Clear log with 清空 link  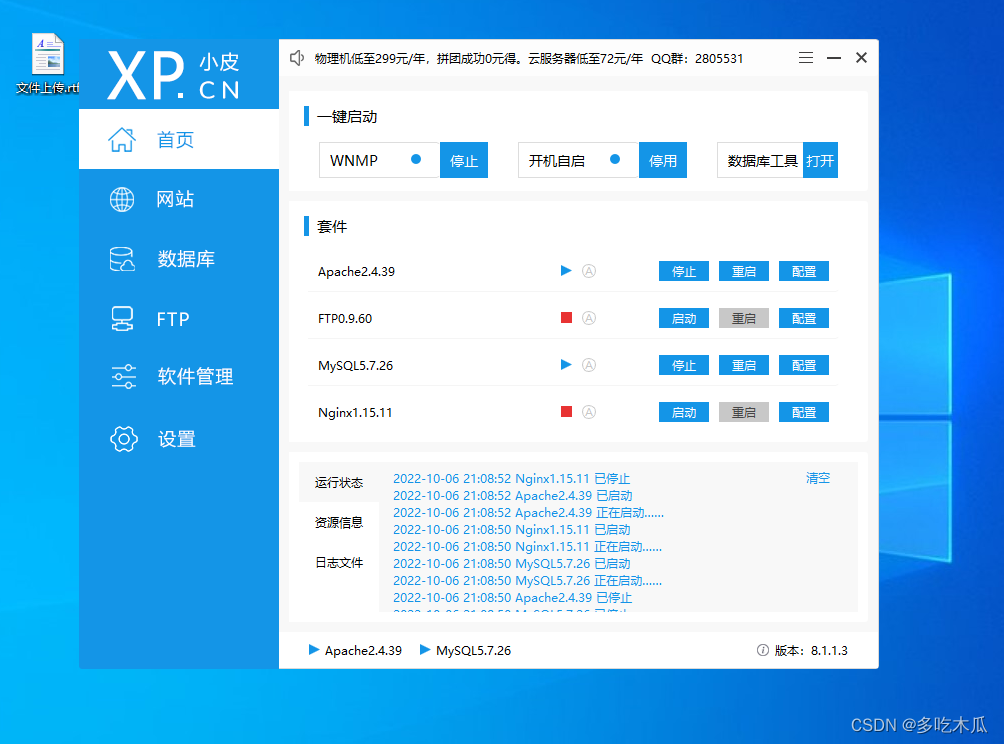(x=818, y=478)
